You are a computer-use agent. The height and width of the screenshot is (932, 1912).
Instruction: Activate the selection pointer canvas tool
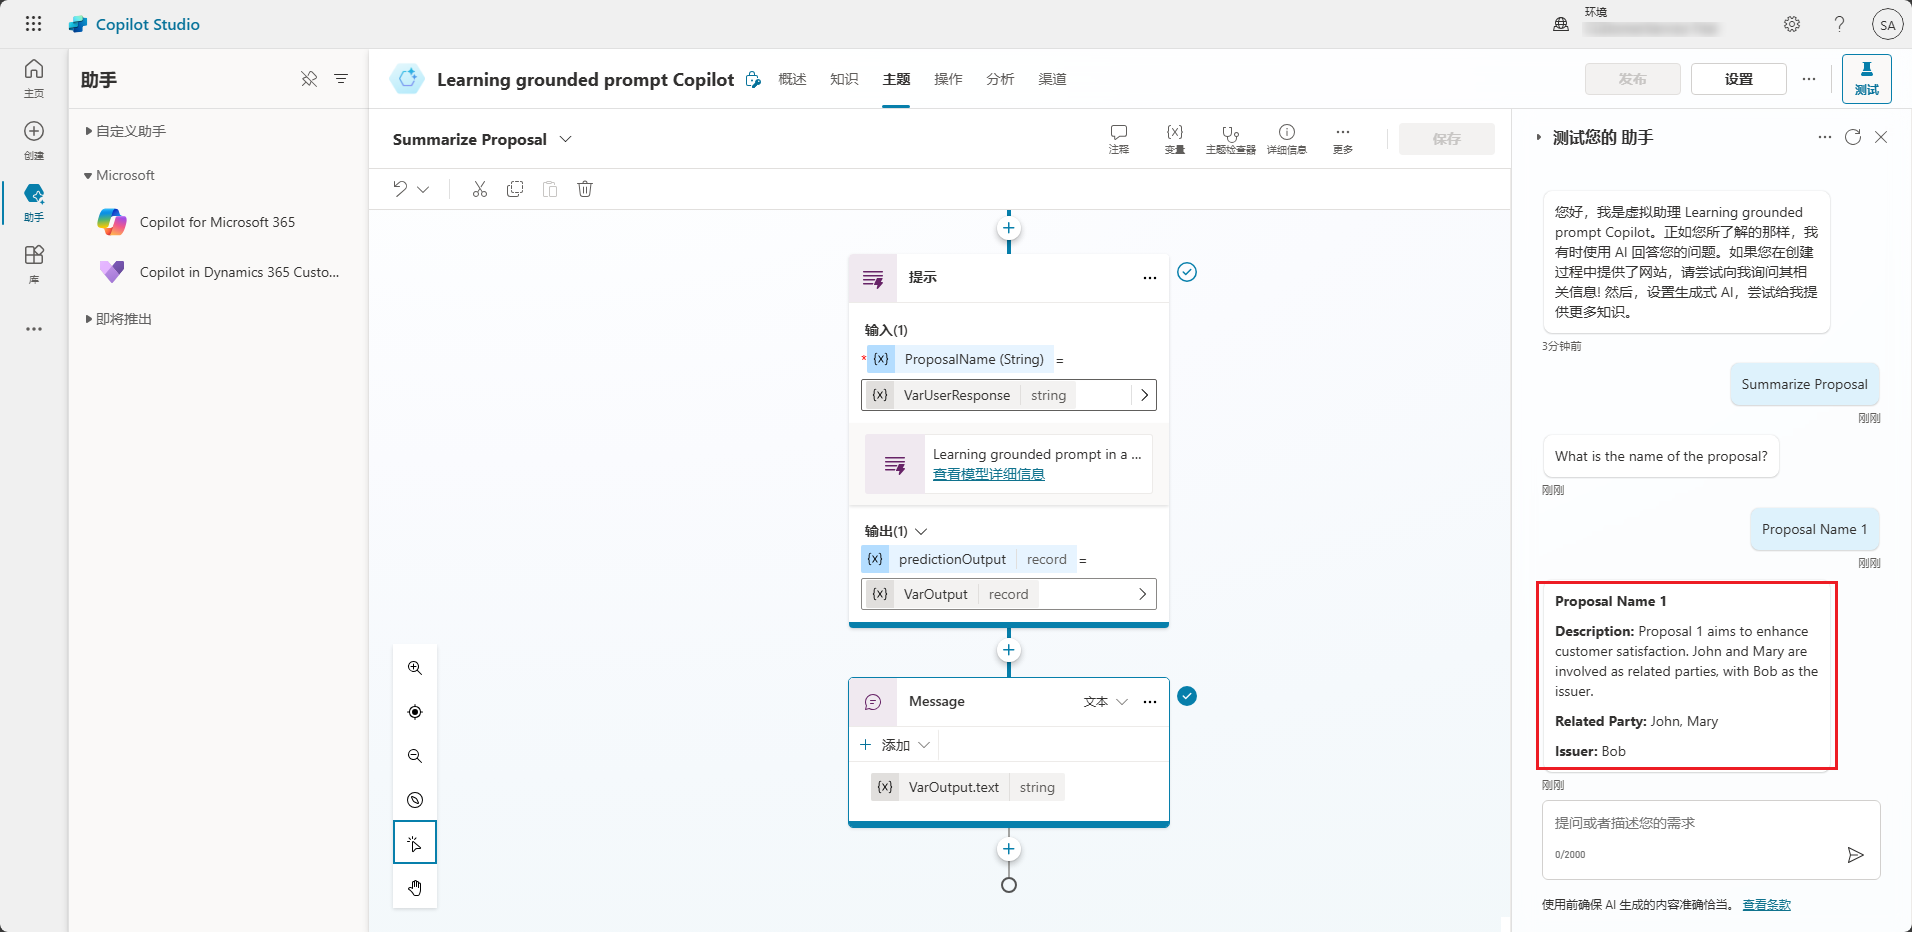click(x=415, y=843)
